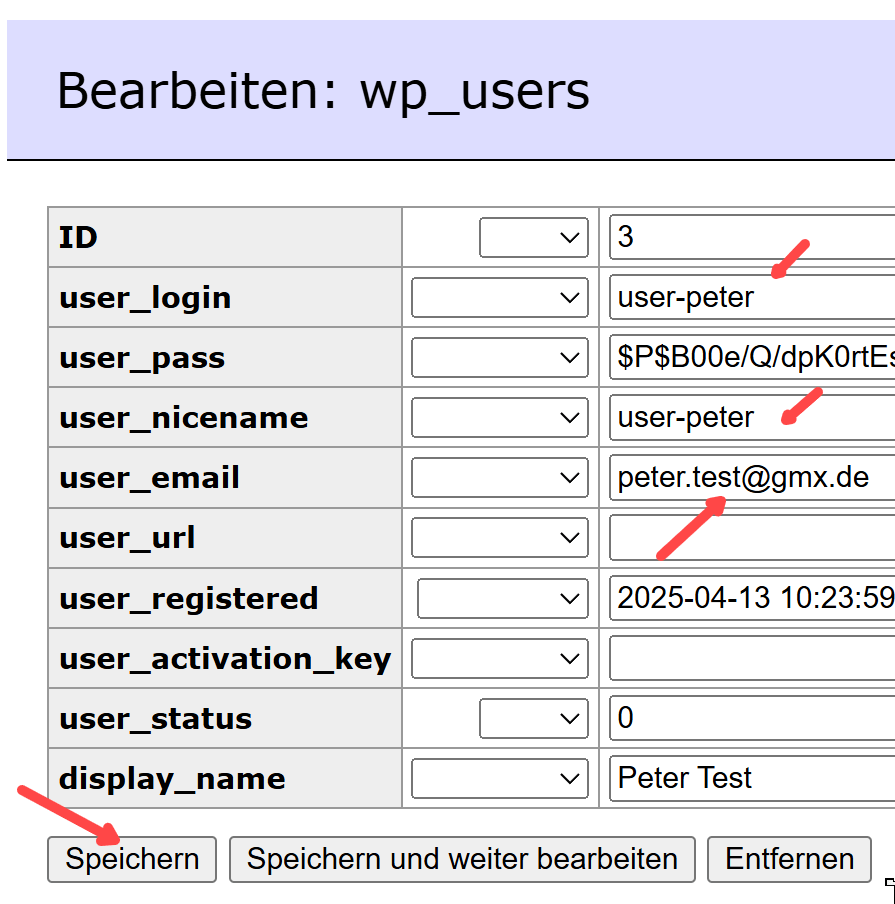Open the function dropdown for ID row
Screen dimensions: 895x904
pyautogui.click(x=533, y=238)
